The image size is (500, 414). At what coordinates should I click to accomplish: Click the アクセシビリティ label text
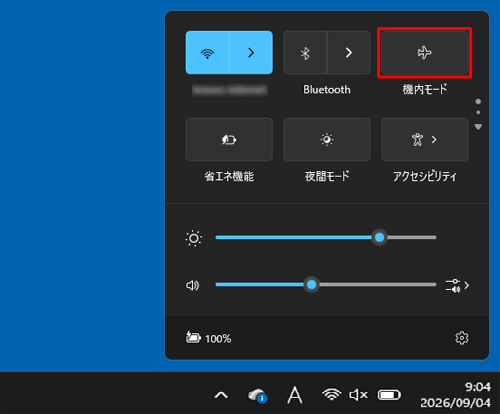[x=425, y=176]
